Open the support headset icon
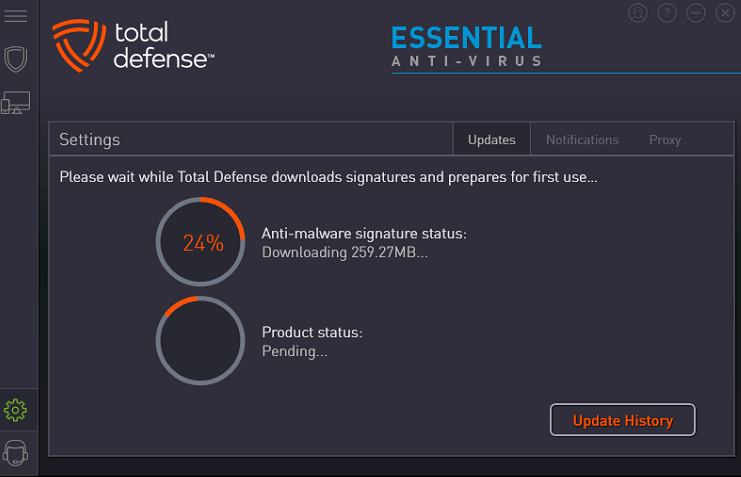This screenshot has height=477, width=741. [x=16, y=453]
